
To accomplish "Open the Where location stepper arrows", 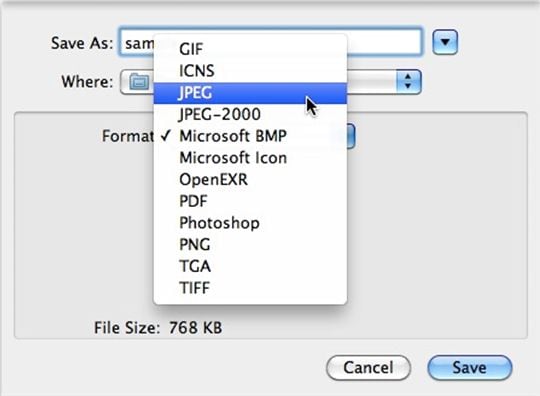I will click(x=408, y=82).
